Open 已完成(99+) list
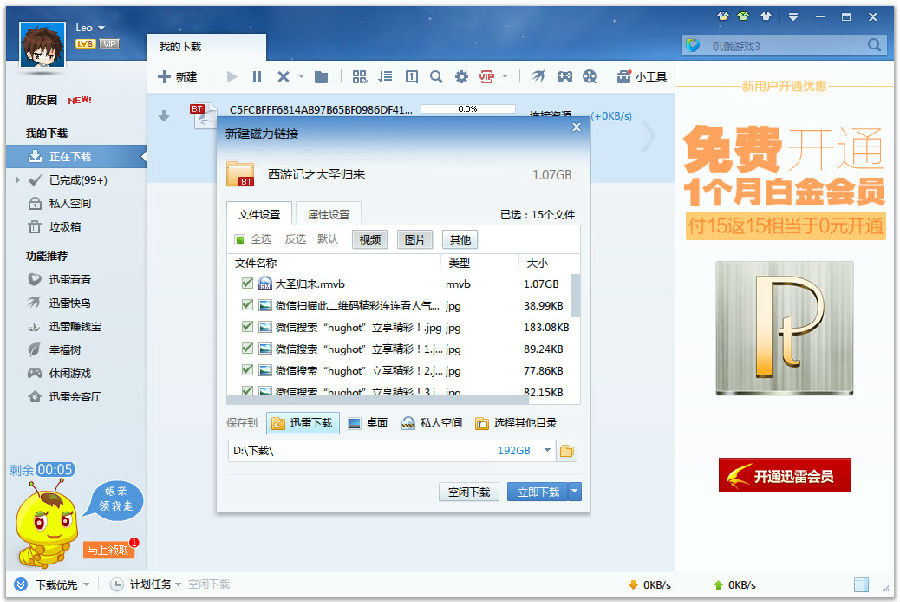This screenshot has width=900, height=602. click(79, 180)
